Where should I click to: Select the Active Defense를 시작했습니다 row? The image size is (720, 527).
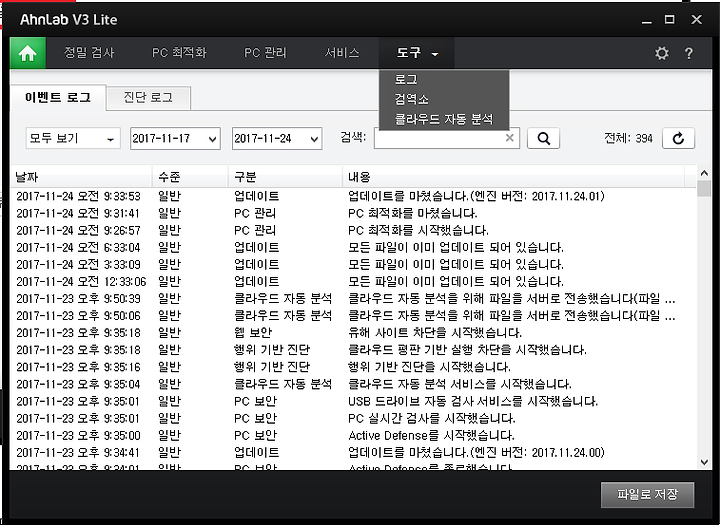click(x=353, y=435)
